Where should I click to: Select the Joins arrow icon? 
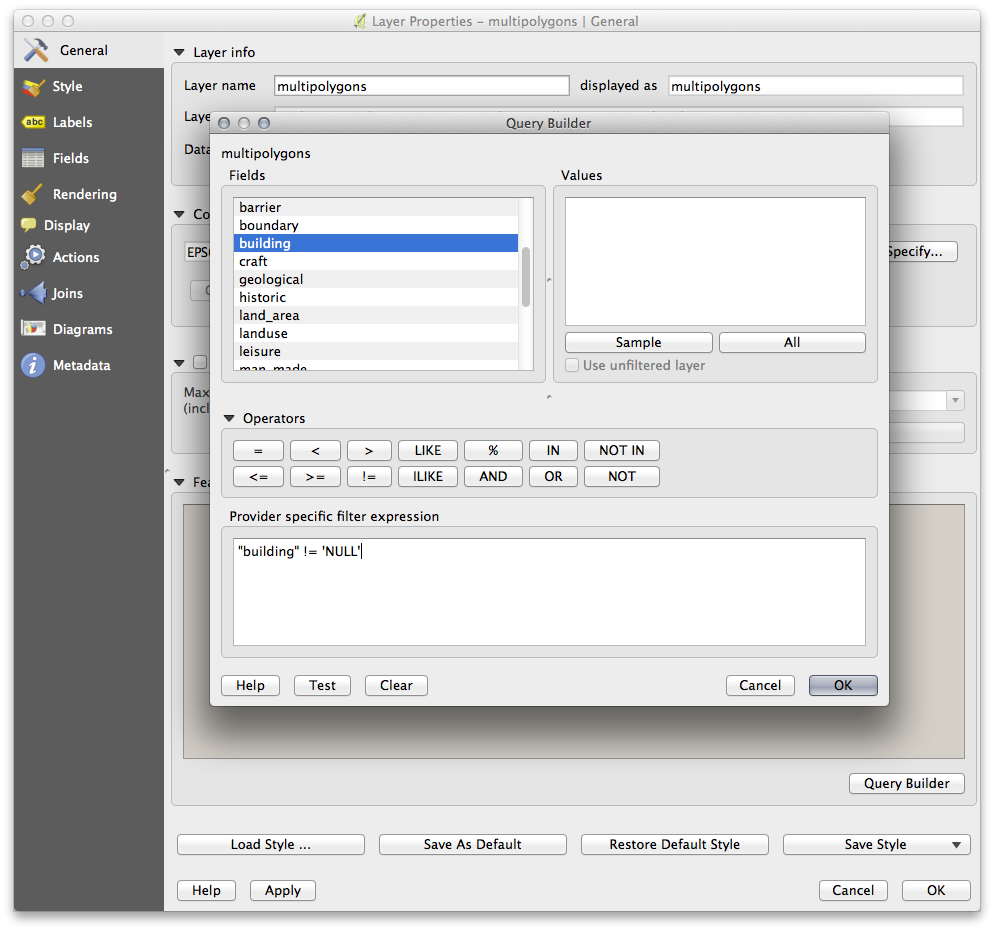click(x=34, y=293)
